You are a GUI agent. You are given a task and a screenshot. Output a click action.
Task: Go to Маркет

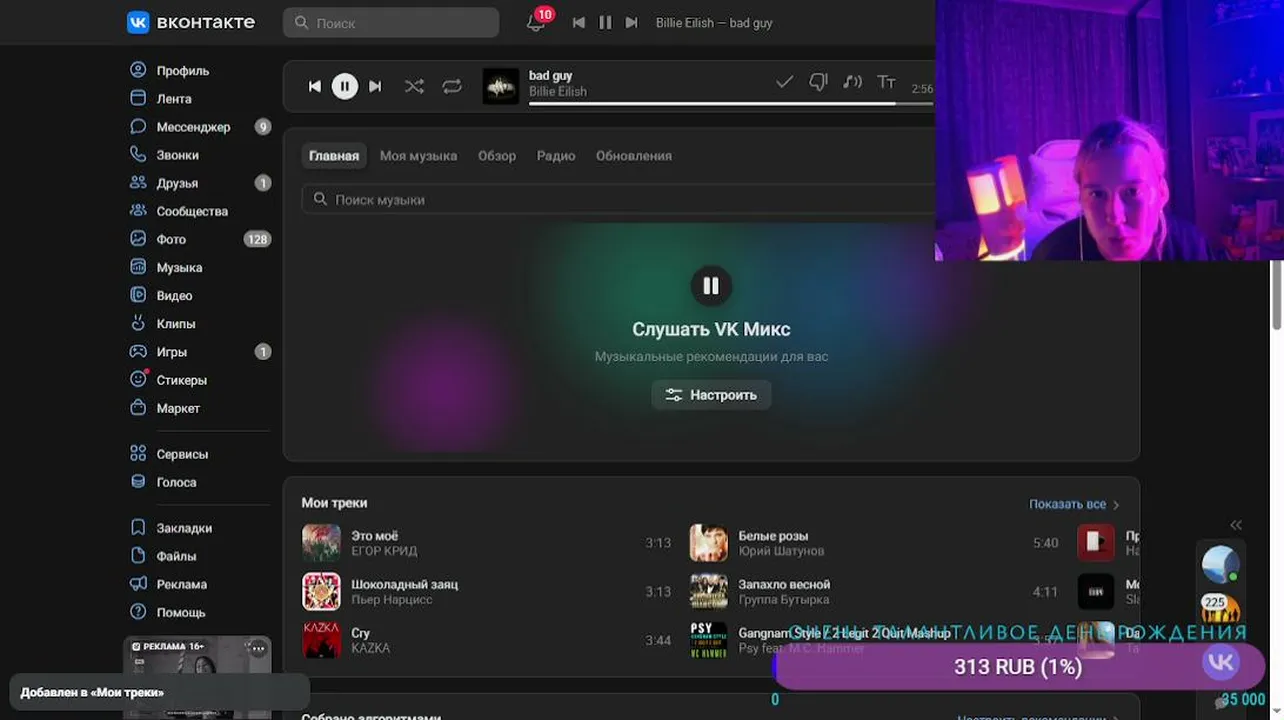pyautogui.click(x=178, y=408)
